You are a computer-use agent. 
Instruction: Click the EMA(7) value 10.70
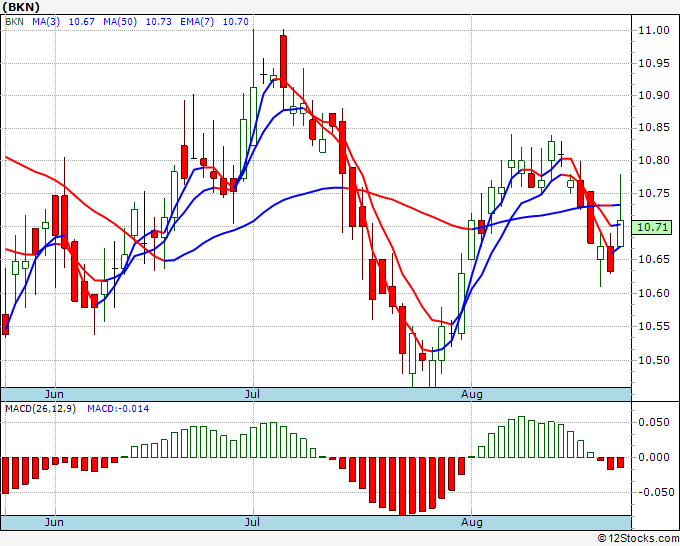click(235, 22)
